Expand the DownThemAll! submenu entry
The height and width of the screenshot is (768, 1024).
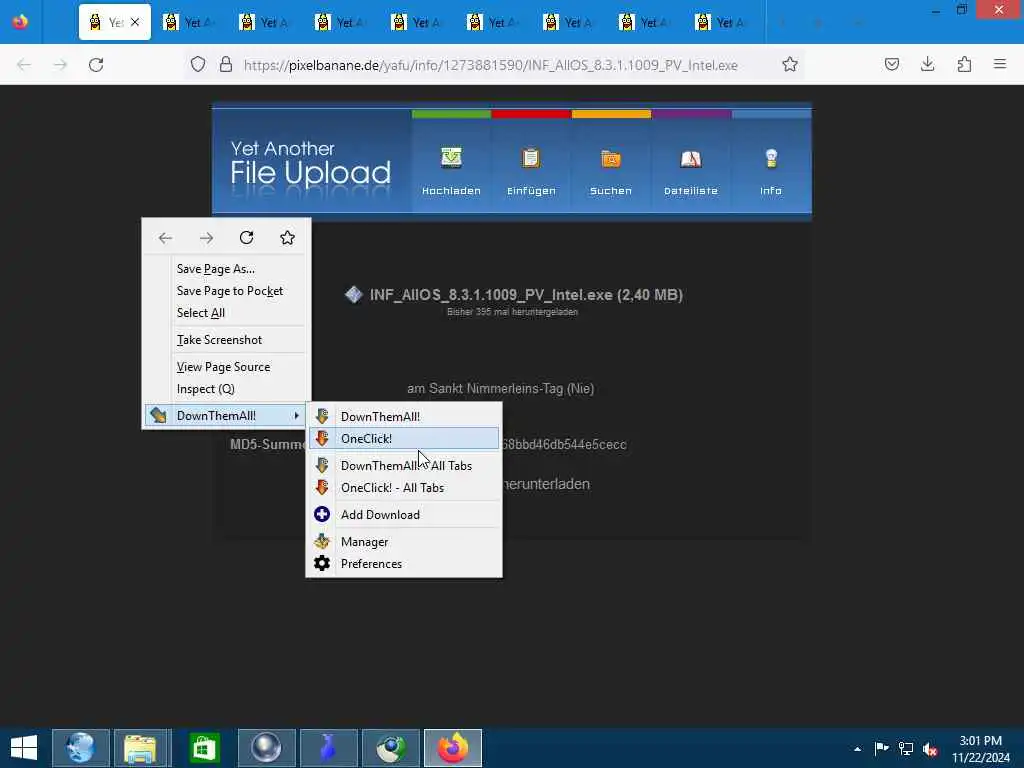click(x=226, y=416)
